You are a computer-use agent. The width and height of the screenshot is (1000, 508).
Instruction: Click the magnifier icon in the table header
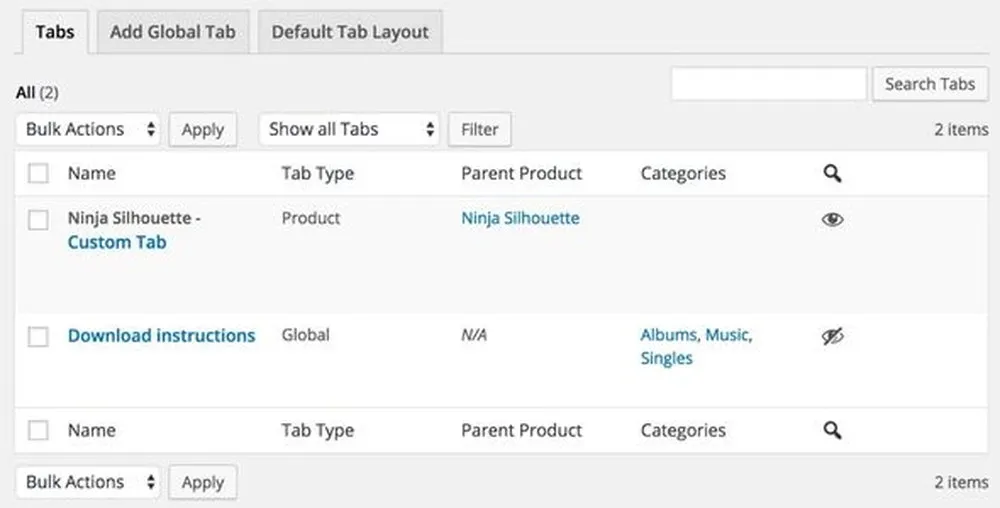(x=832, y=174)
